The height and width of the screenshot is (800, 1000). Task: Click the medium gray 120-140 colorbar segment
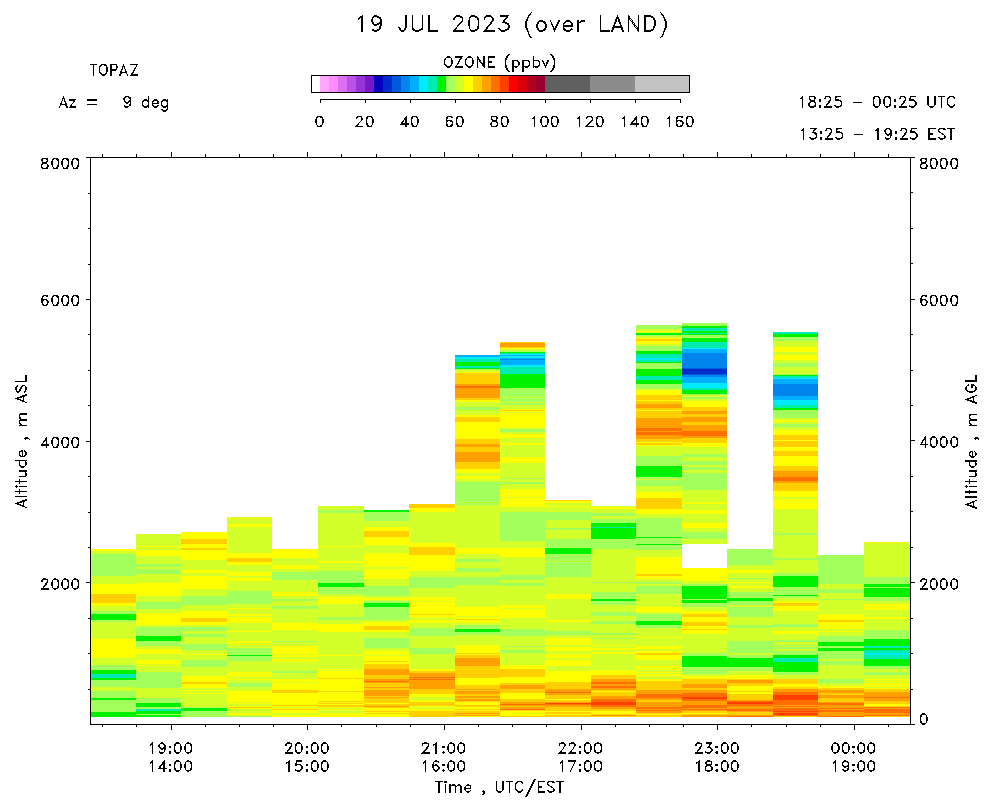613,84
